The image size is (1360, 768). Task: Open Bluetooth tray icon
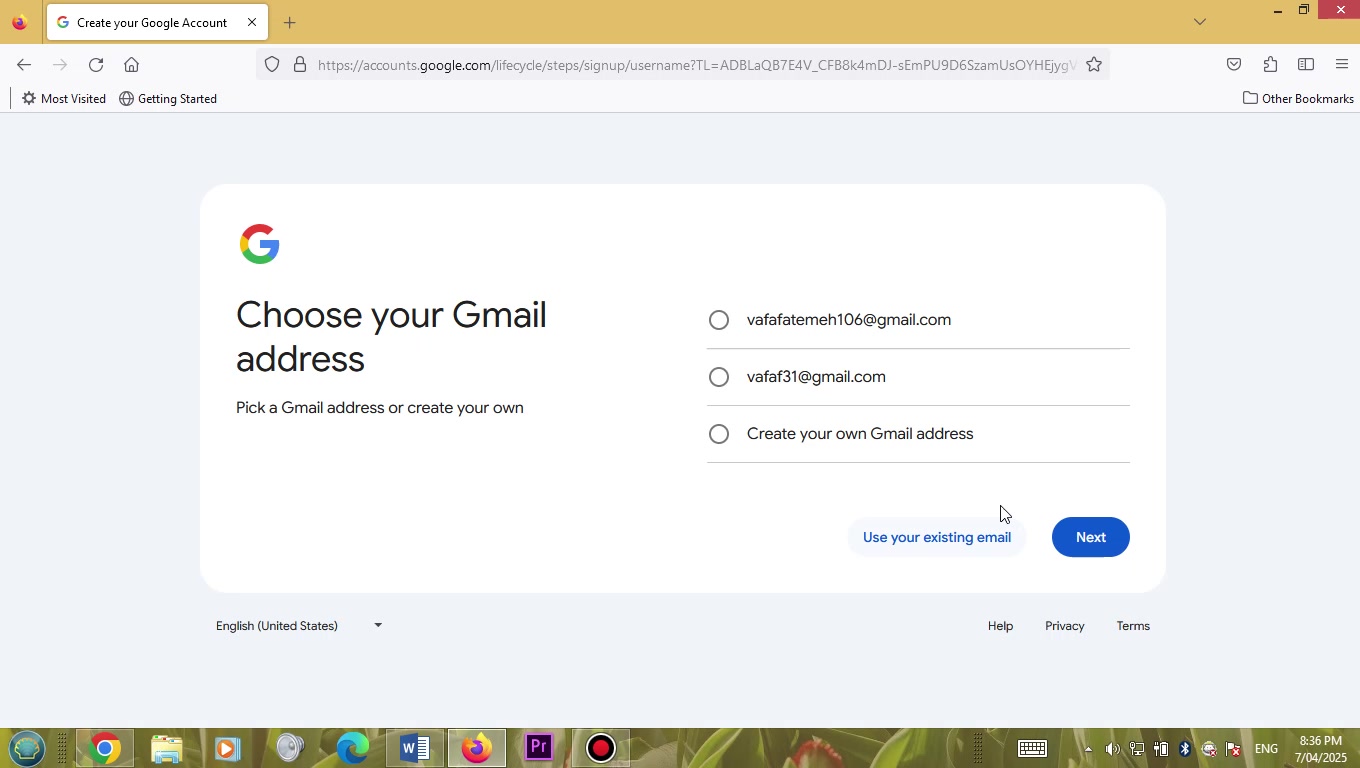[x=1184, y=749]
